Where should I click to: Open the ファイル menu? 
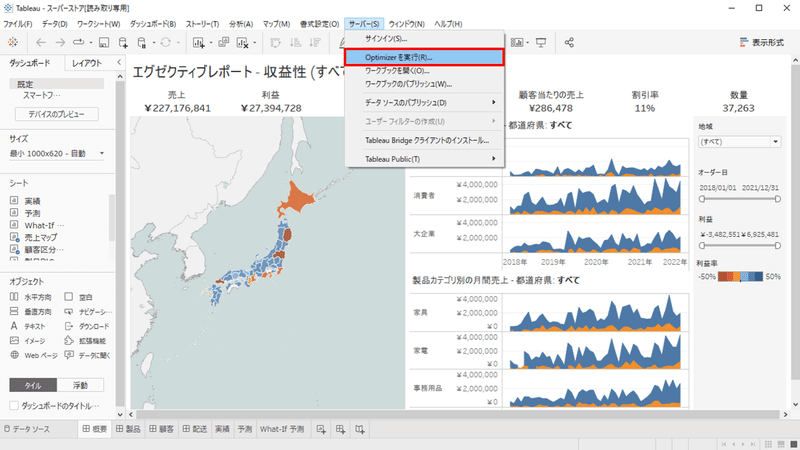click(x=18, y=24)
